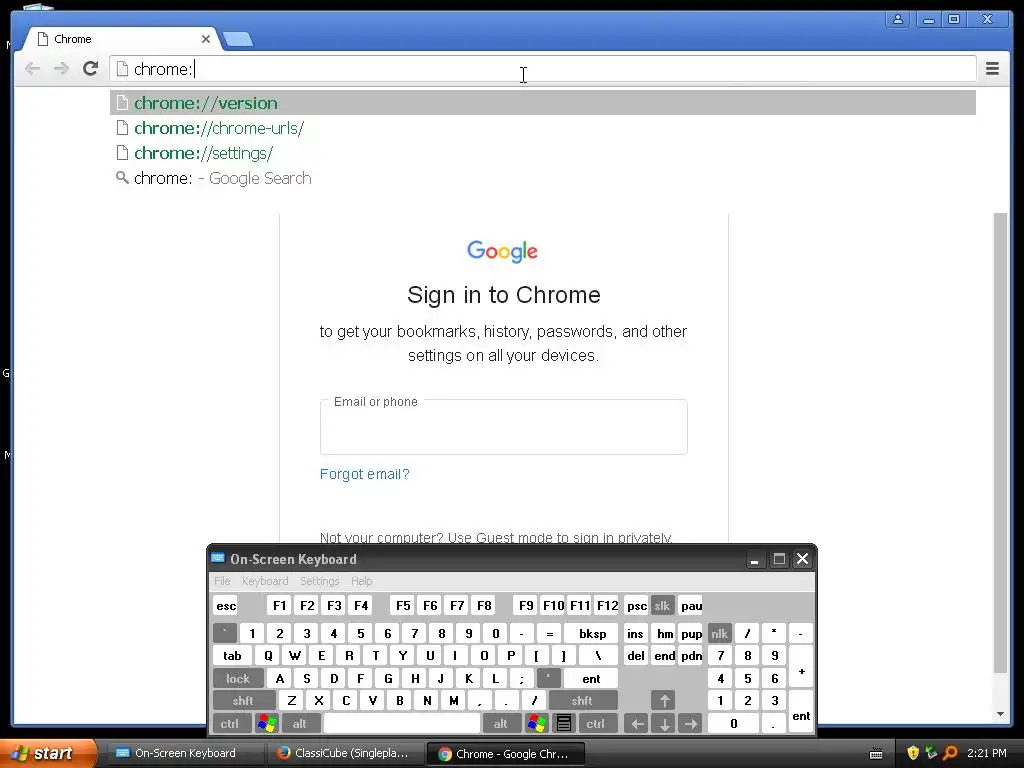Viewport: 1024px width, 768px height.
Task: Click the tab key on the keyboard
Action: [x=232, y=656]
